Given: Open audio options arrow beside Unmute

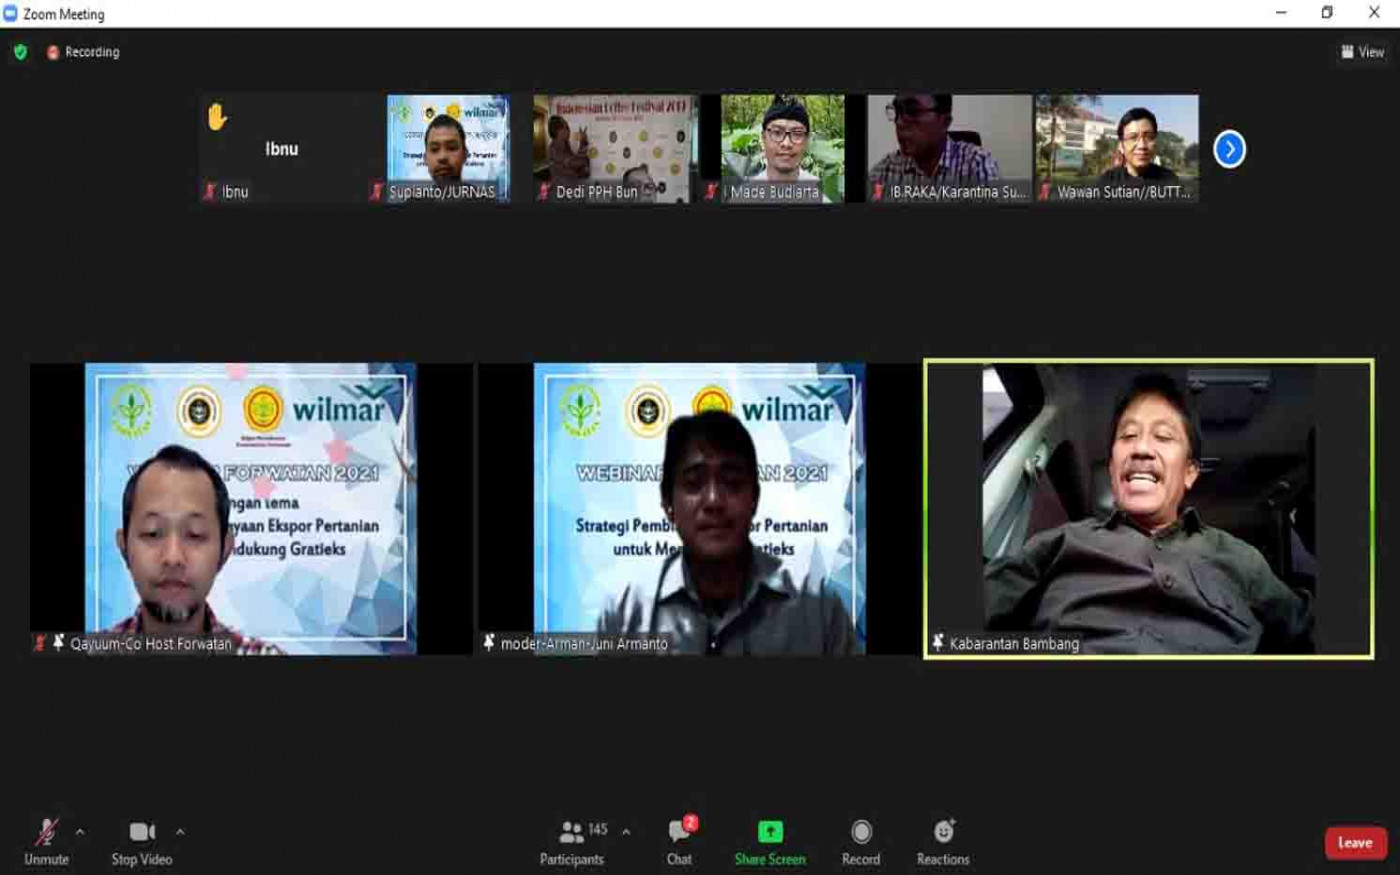Looking at the screenshot, I should tap(80, 831).
